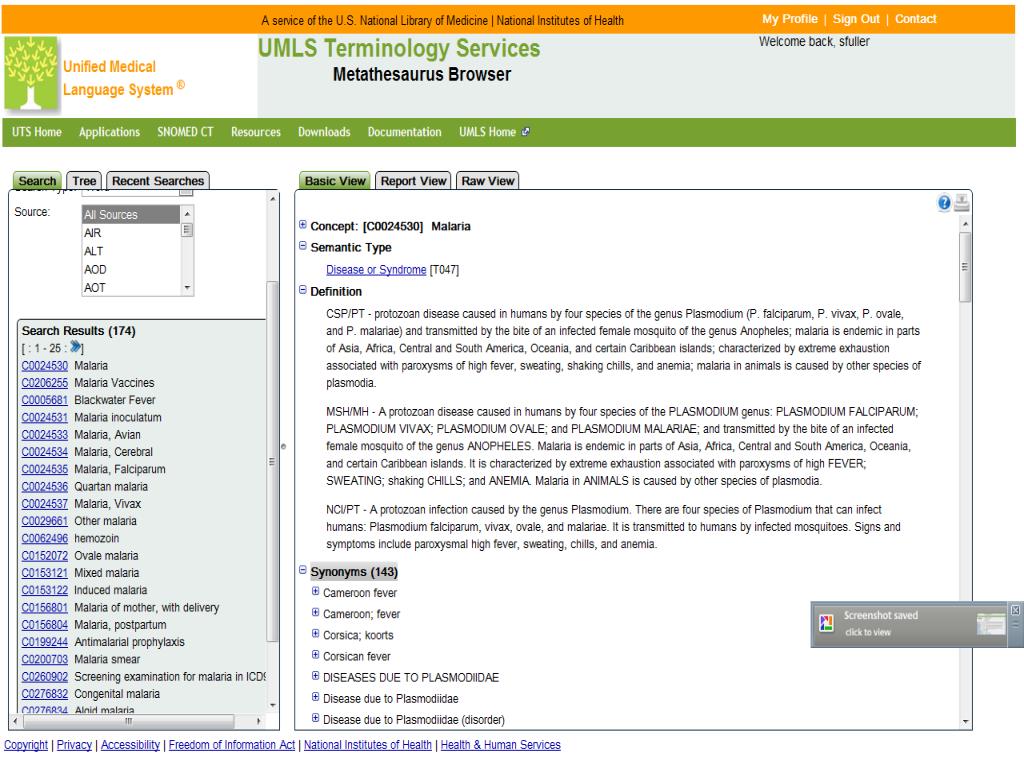
Task: Open Downloads menu
Action: (325, 132)
